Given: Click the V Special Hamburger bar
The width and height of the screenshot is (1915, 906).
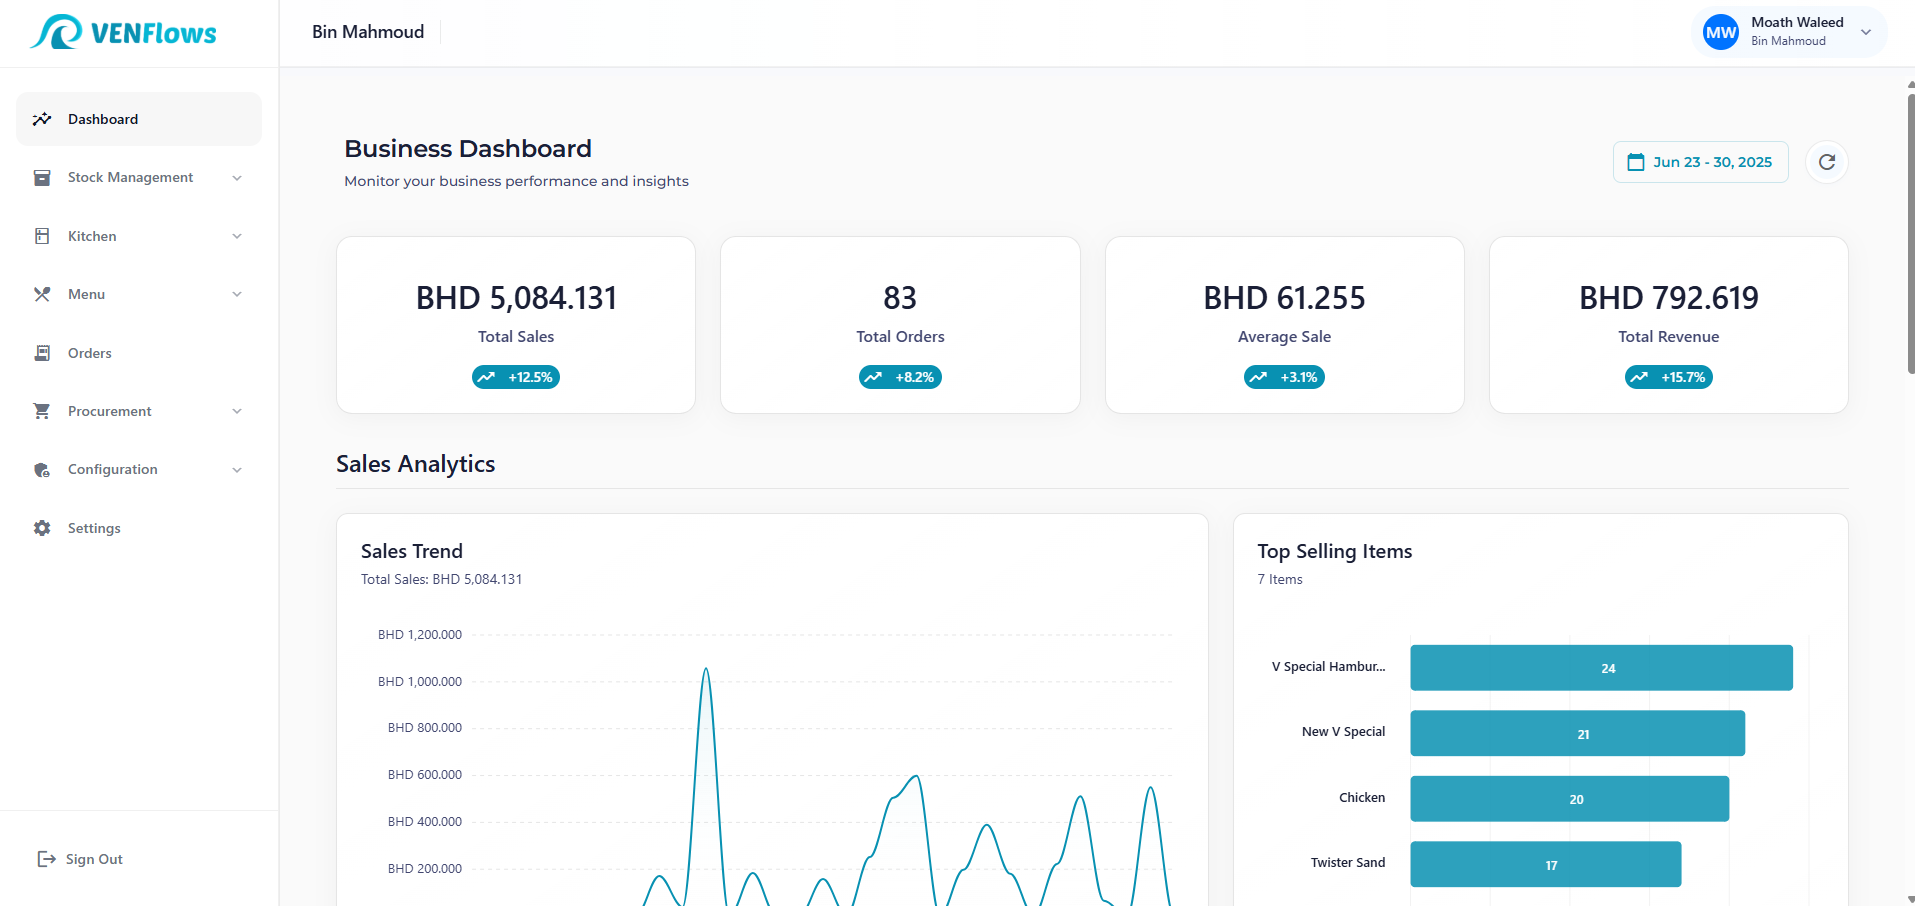Looking at the screenshot, I should [1600, 668].
